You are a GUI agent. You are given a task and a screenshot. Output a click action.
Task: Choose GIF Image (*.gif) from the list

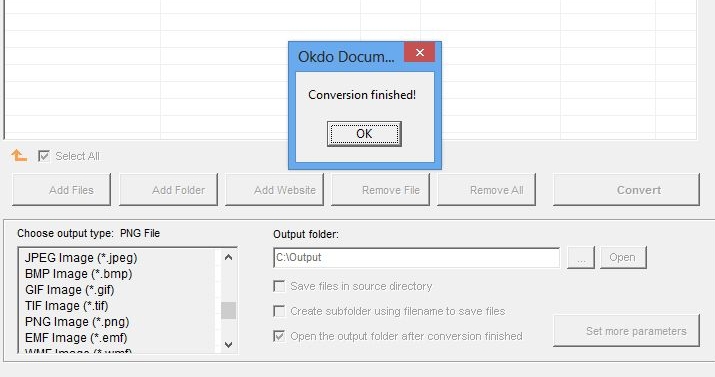pos(70,289)
